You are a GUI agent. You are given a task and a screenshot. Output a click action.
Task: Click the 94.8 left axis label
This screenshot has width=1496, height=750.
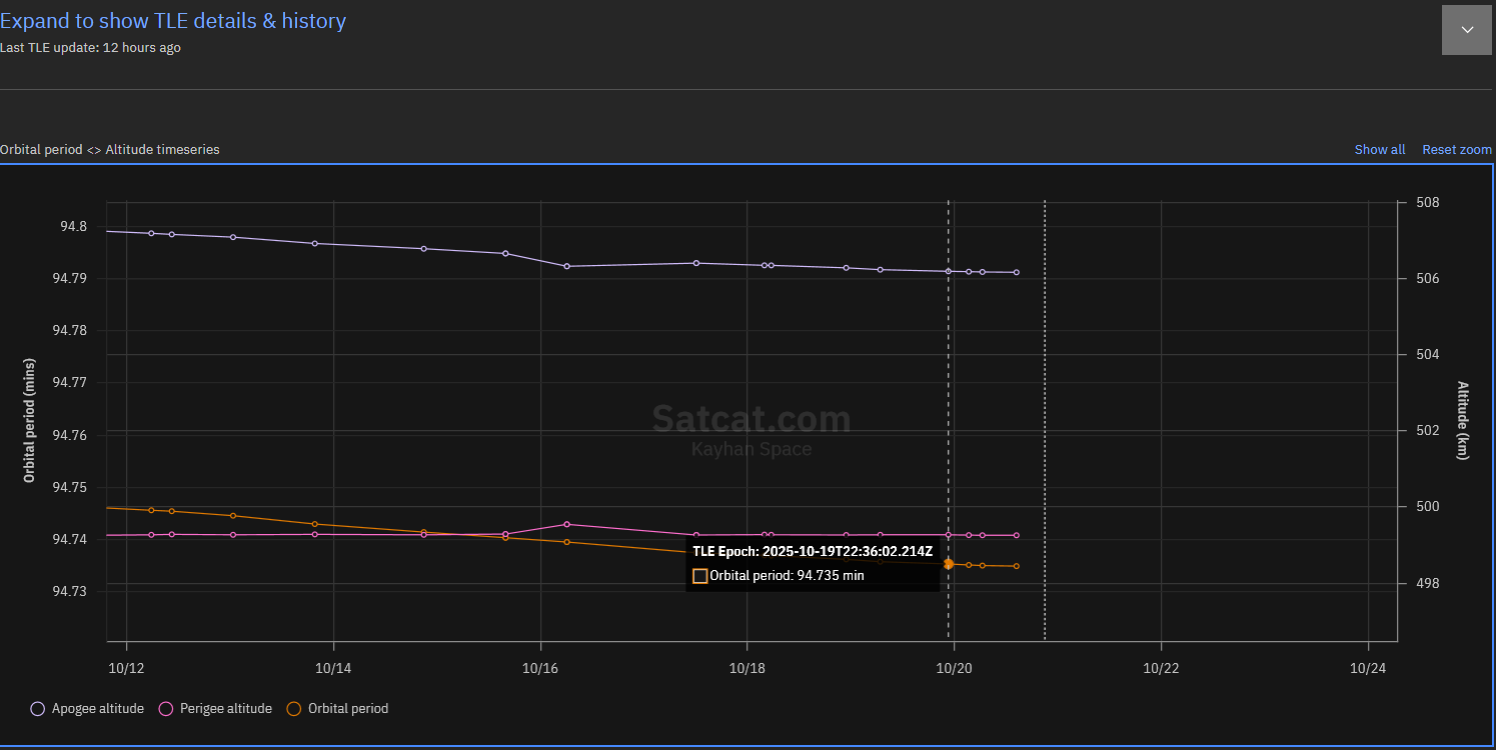pos(74,227)
